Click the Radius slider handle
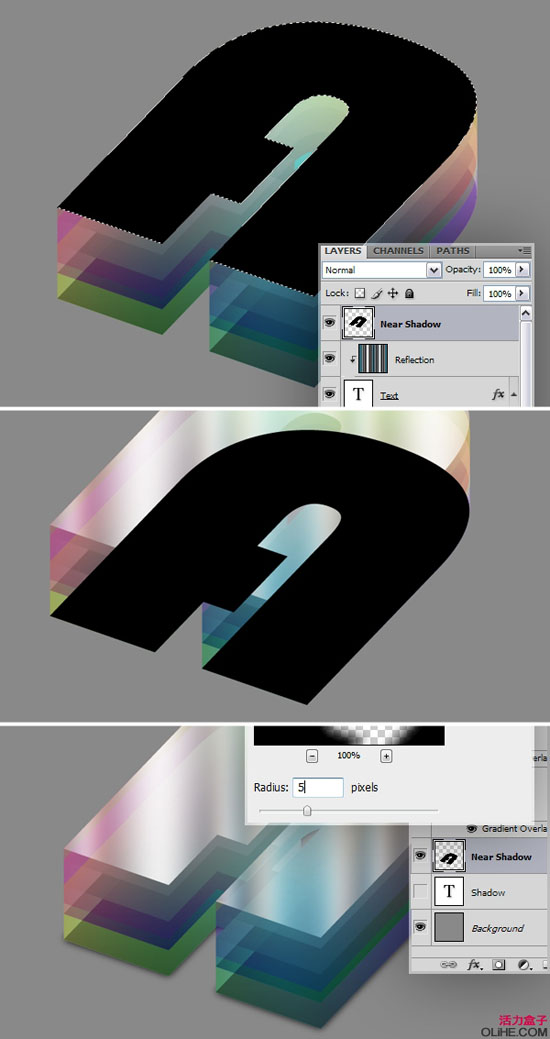Screen dimensions: 550x1039 click(307, 811)
